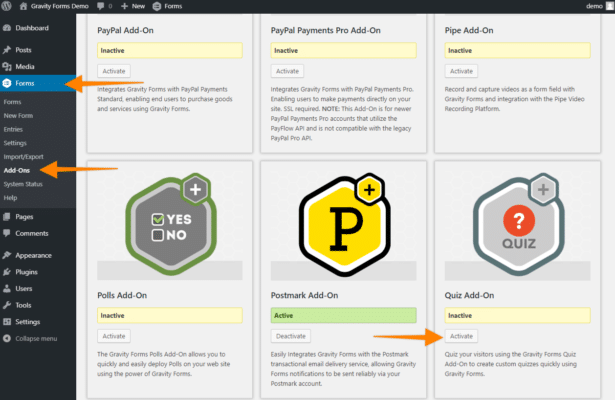Open Posts via the pin icon
615x400 pixels.
pyautogui.click(x=7, y=49)
